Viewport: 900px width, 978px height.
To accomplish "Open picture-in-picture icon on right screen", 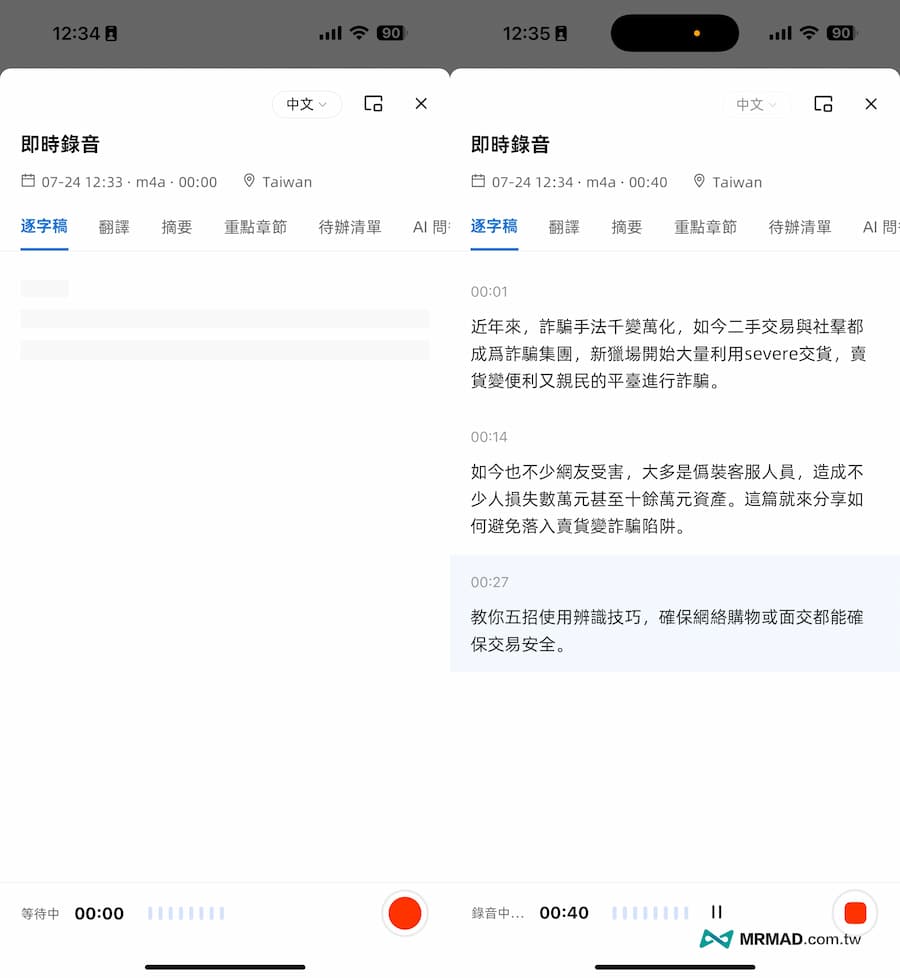I will coord(823,104).
